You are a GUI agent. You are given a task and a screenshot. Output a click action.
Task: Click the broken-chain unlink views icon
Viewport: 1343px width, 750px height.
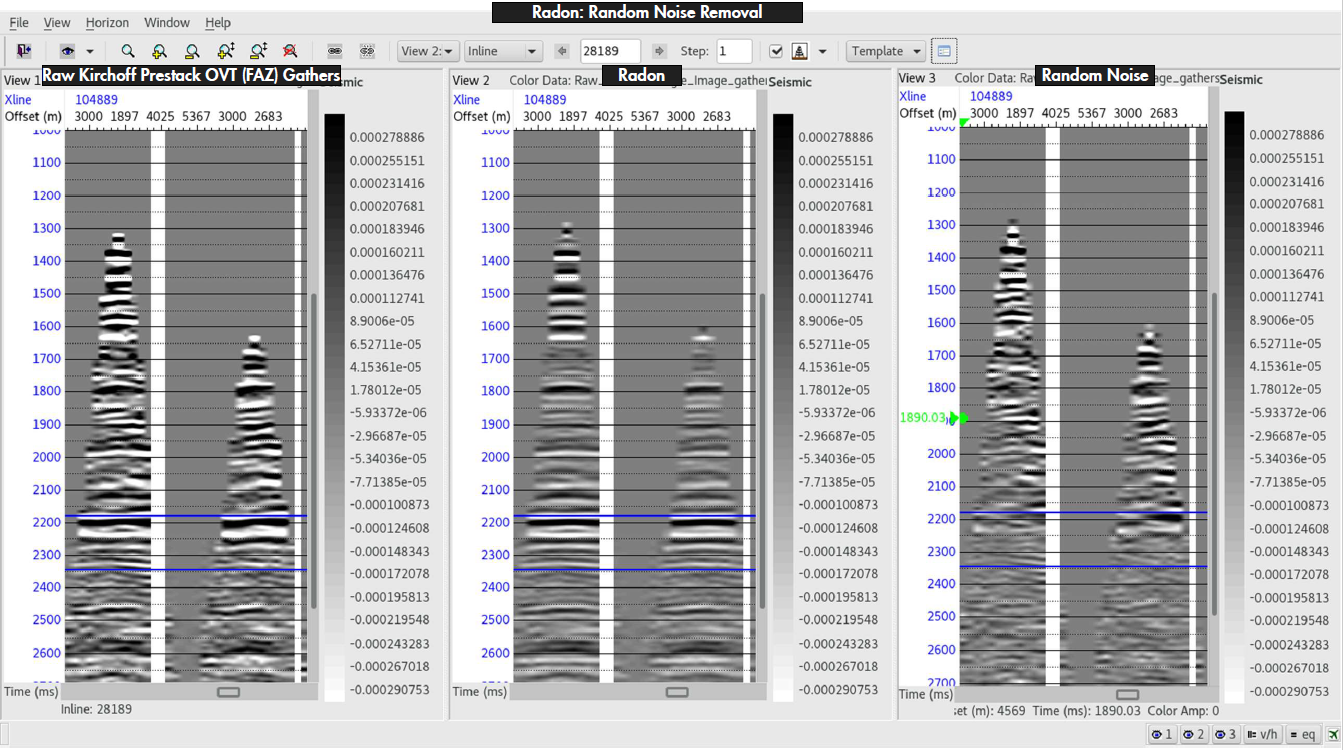tap(366, 50)
